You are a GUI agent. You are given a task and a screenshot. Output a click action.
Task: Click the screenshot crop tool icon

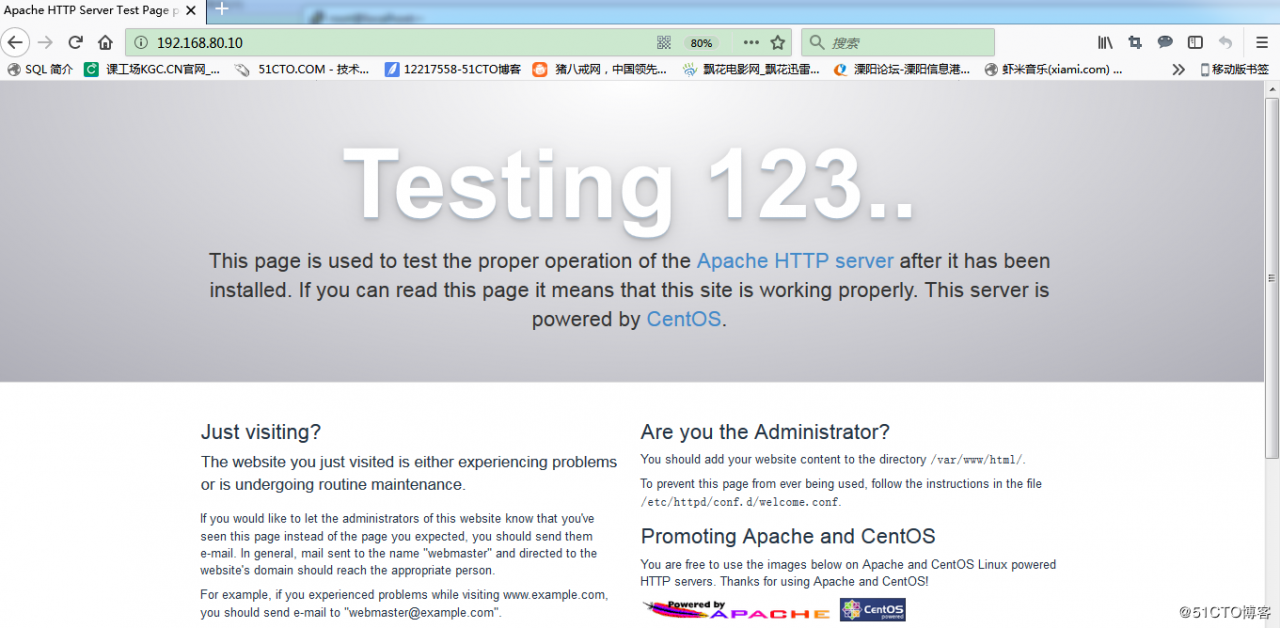pos(1135,42)
